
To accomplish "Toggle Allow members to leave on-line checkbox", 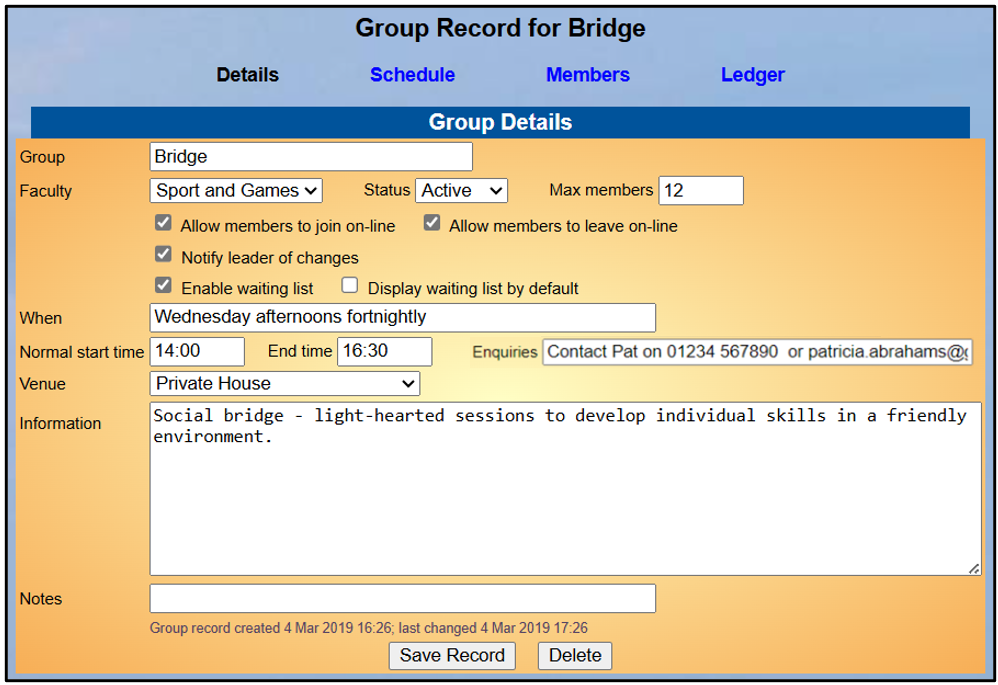I will point(432,223).
